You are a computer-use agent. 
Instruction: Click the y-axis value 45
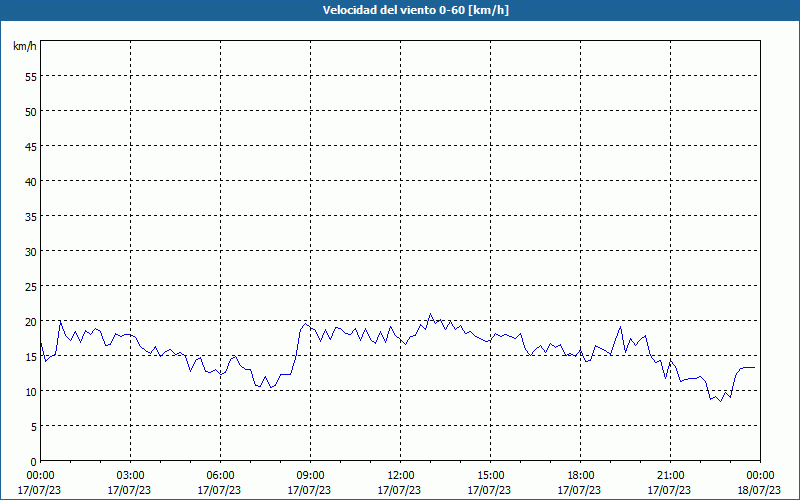pos(31,146)
